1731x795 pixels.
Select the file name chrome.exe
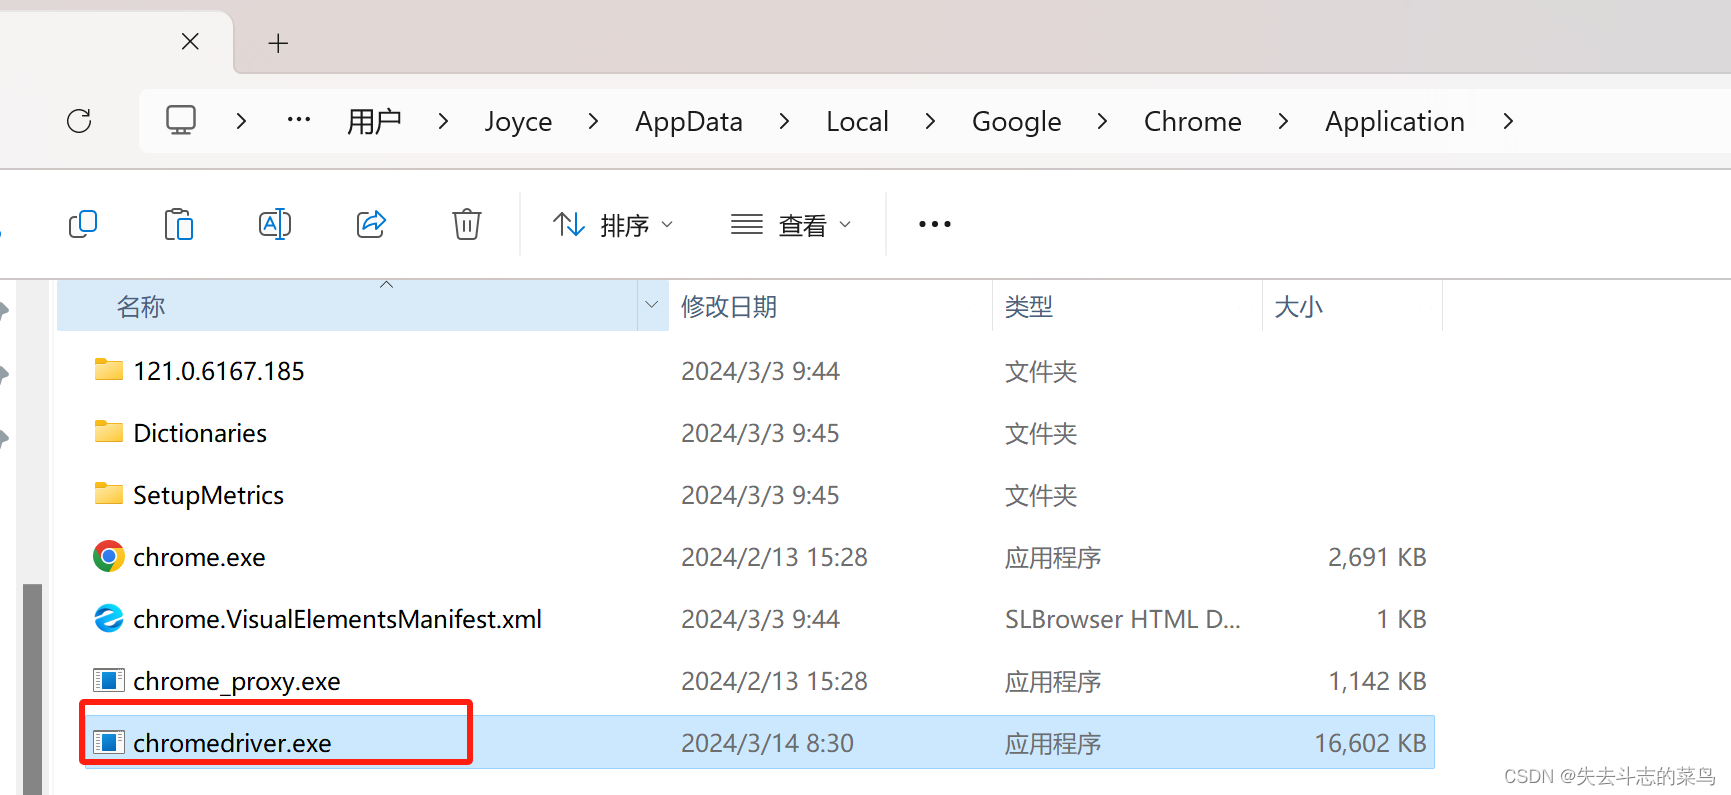tap(199, 557)
